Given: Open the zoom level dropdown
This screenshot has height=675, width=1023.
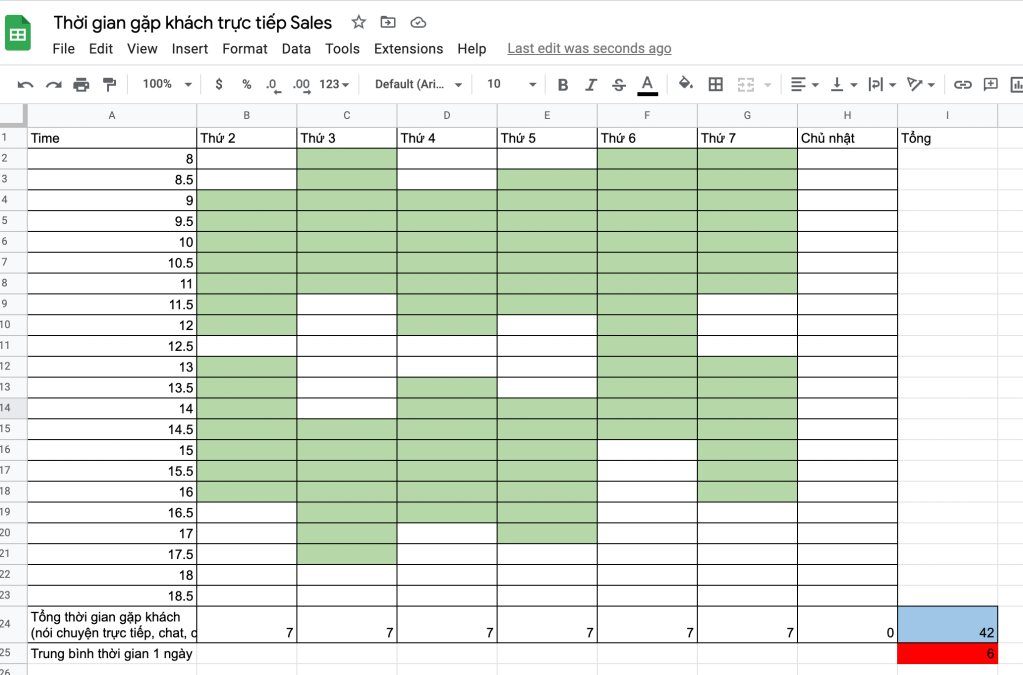Looking at the screenshot, I should (x=165, y=84).
